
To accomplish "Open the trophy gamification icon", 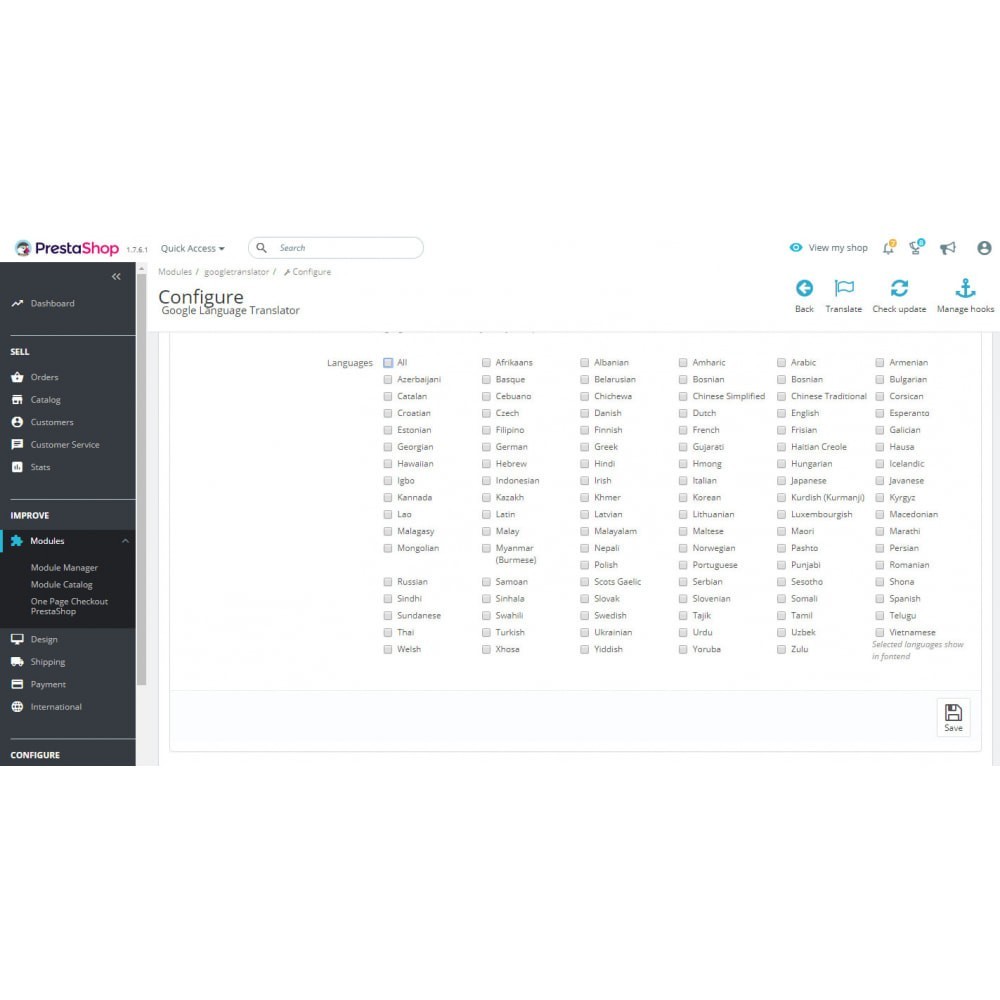I will (916, 247).
